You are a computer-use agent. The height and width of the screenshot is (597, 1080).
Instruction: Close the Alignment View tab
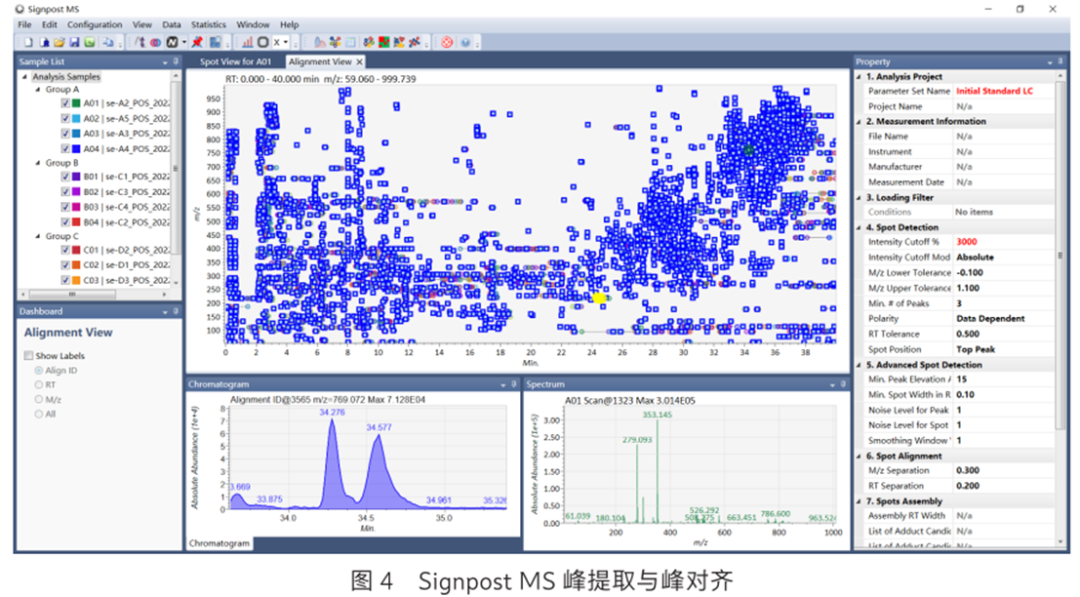coord(359,62)
